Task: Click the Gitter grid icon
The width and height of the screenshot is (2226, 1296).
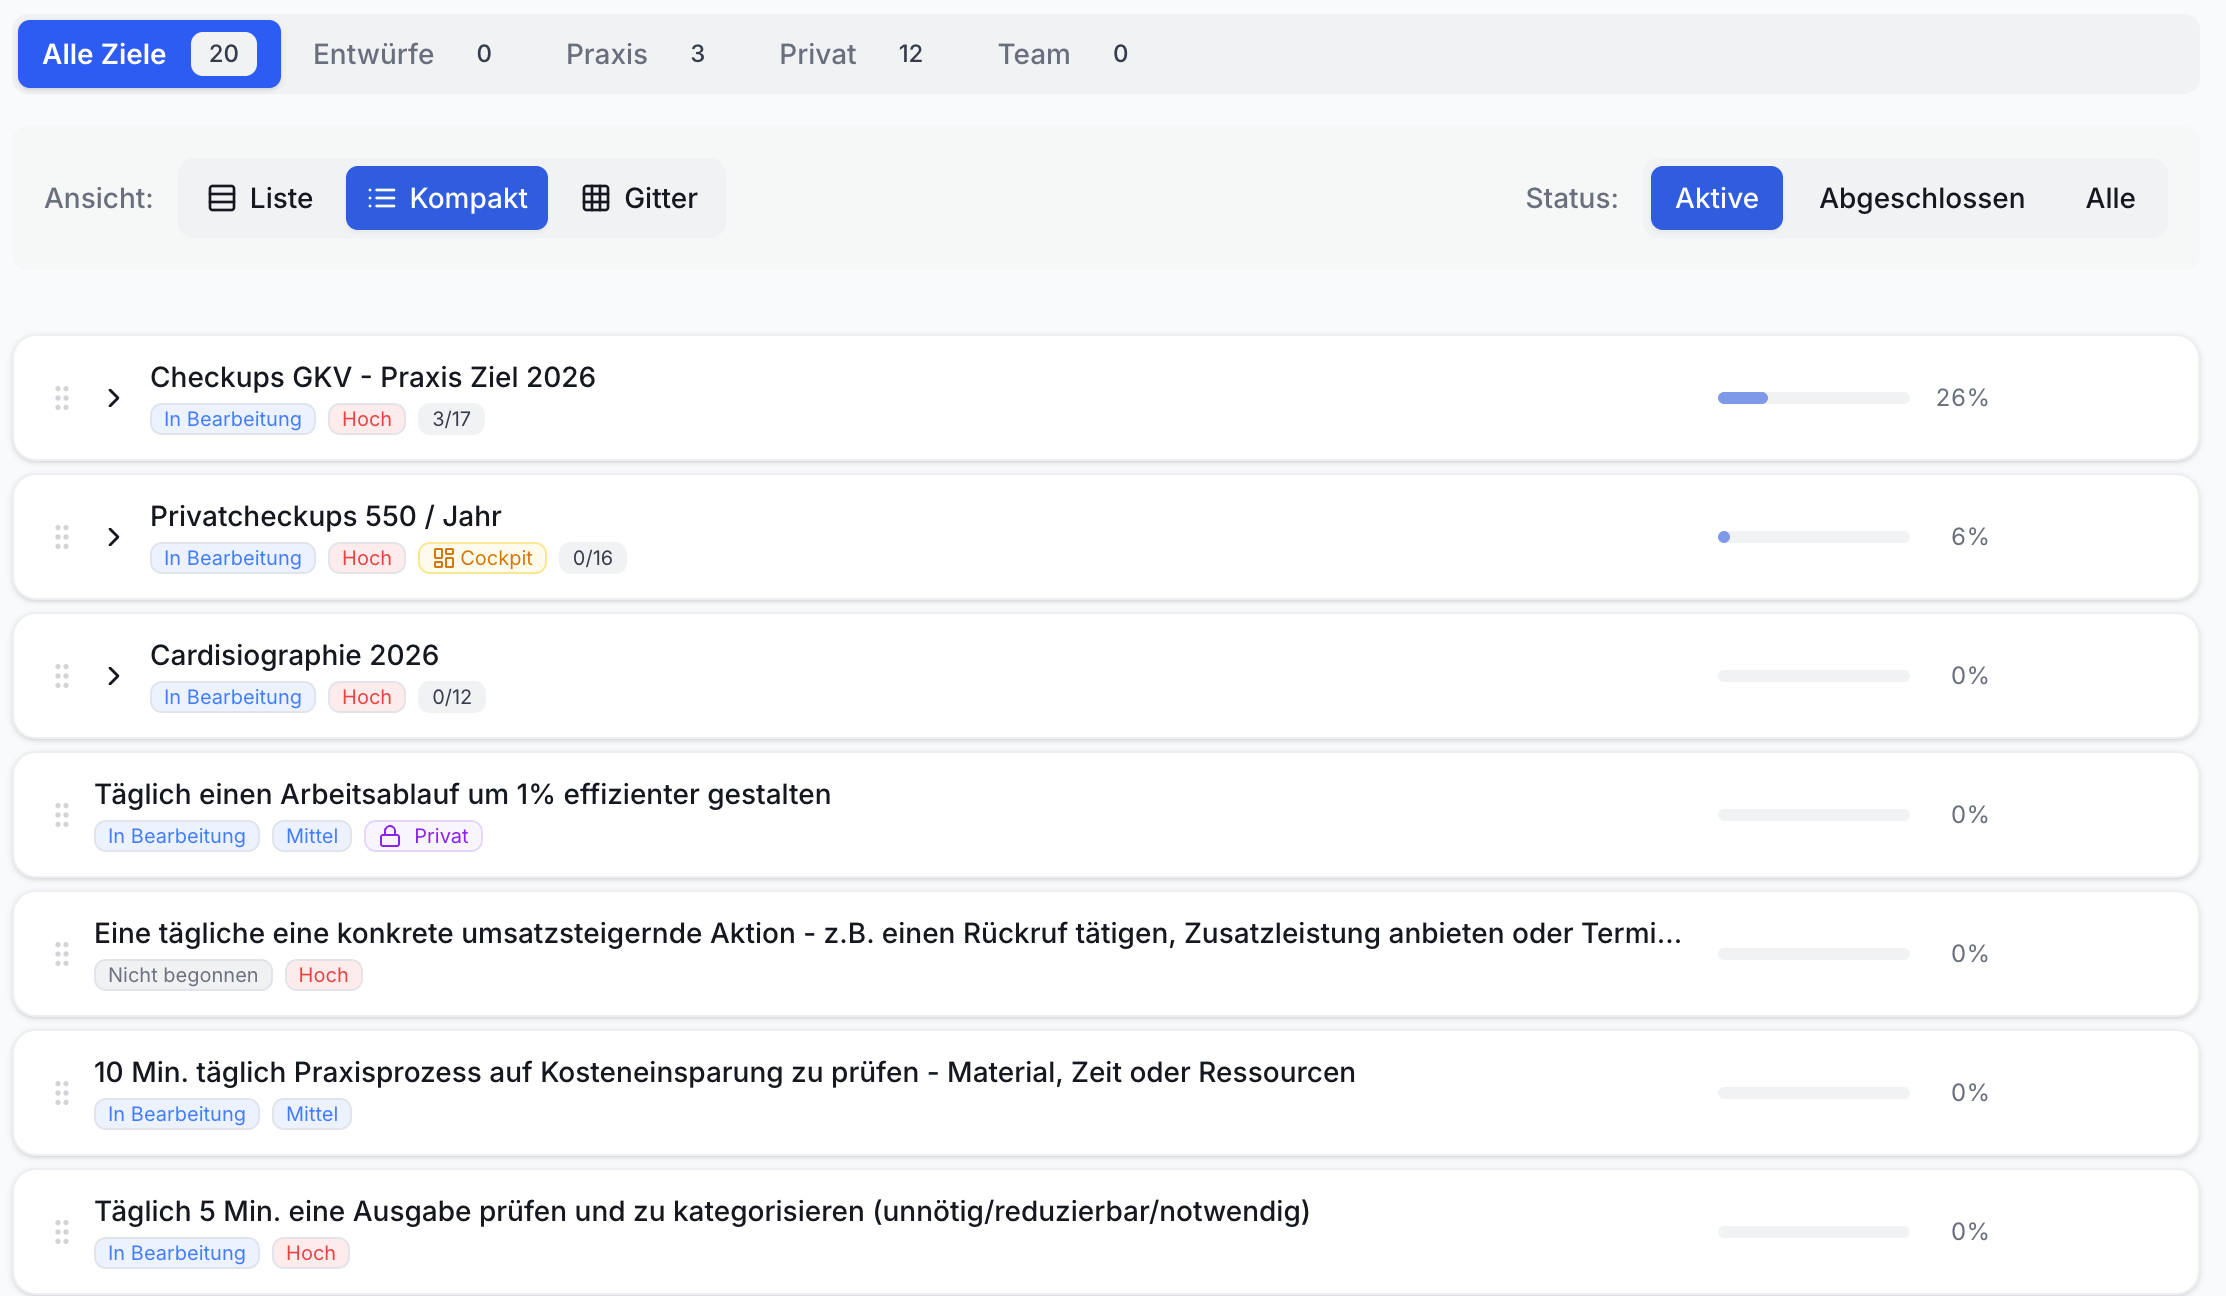Action: click(596, 198)
